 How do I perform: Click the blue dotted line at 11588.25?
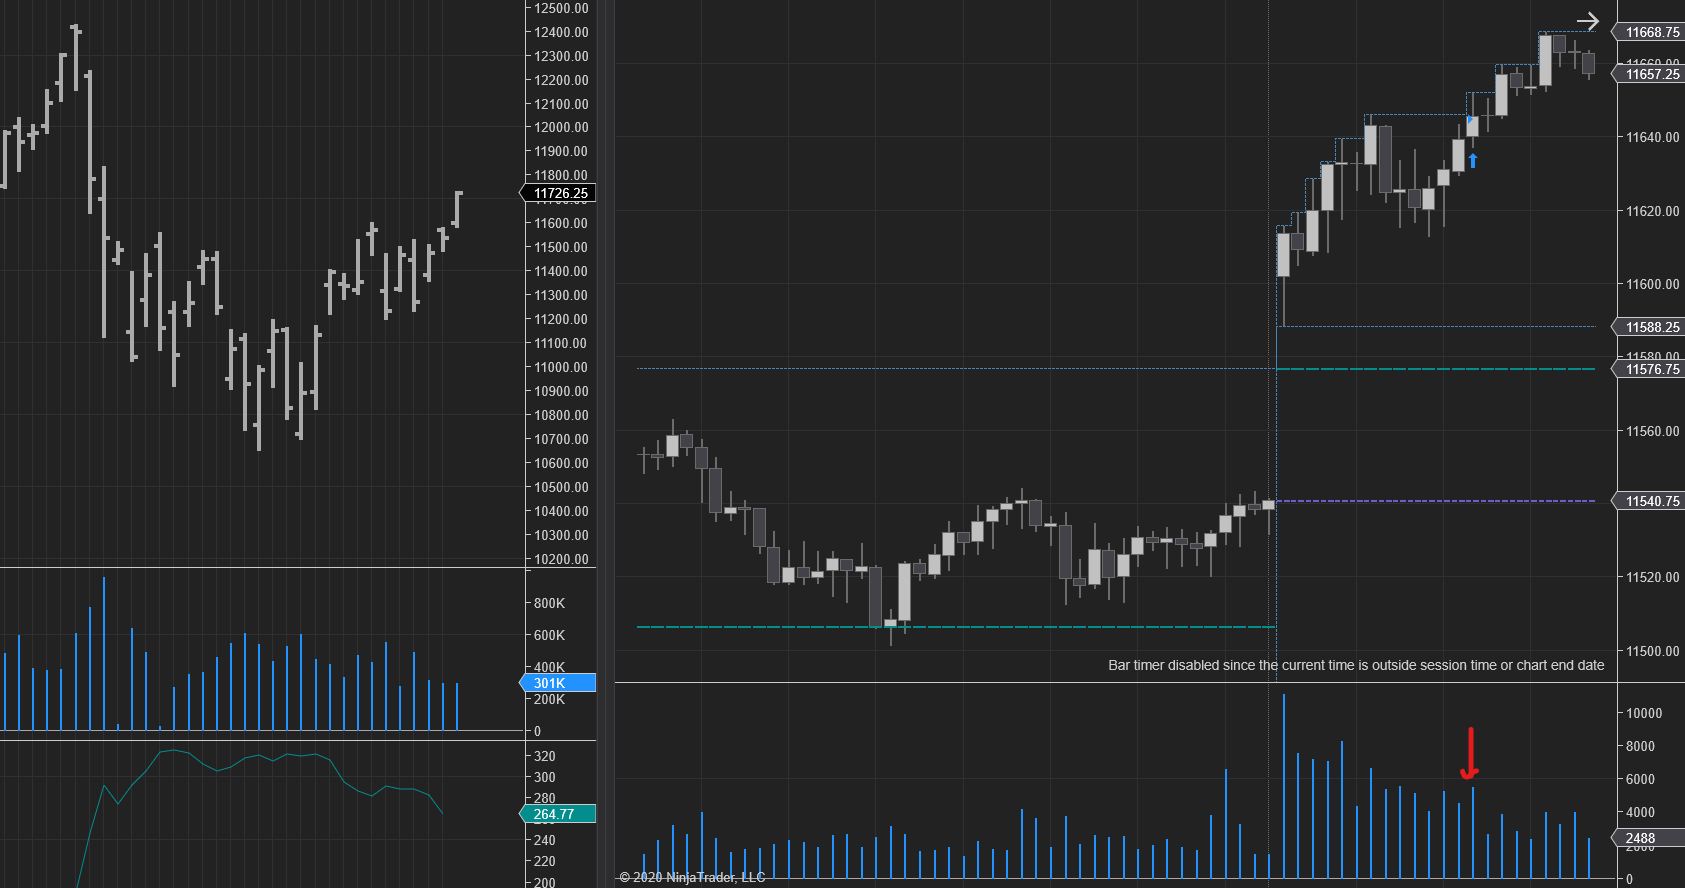[1438, 326]
